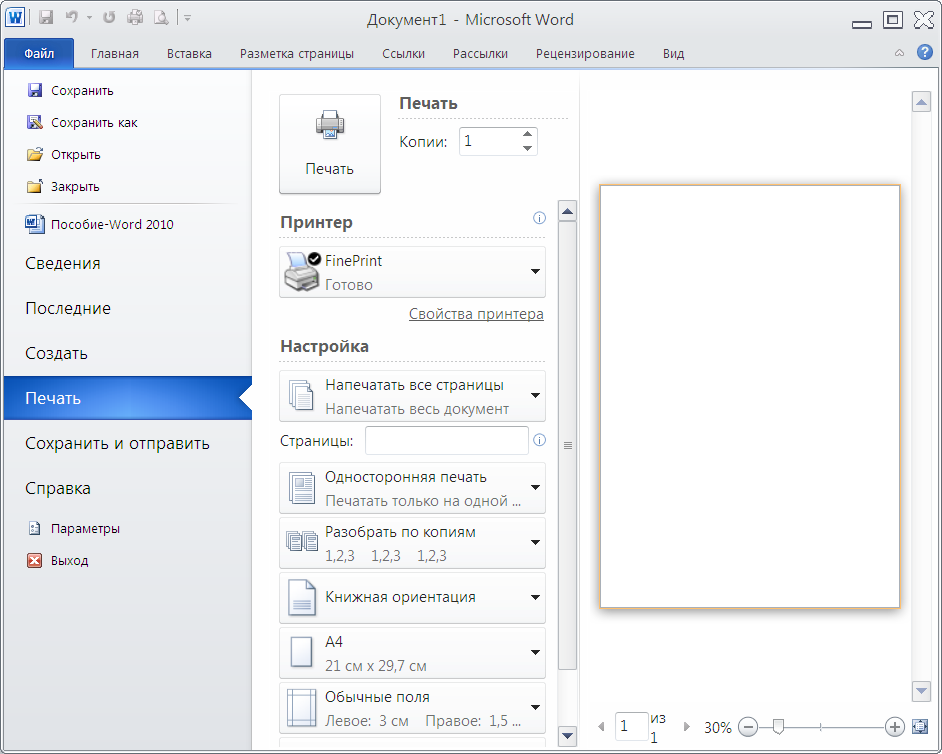Open the Customize Quick Access Toolbar arrow
The width and height of the screenshot is (942, 754).
tap(187, 18)
